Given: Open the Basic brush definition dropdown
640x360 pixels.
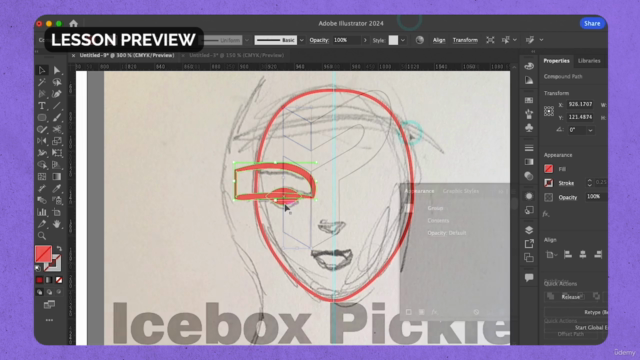Looking at the screenshot, I should (x=302, y=40).
